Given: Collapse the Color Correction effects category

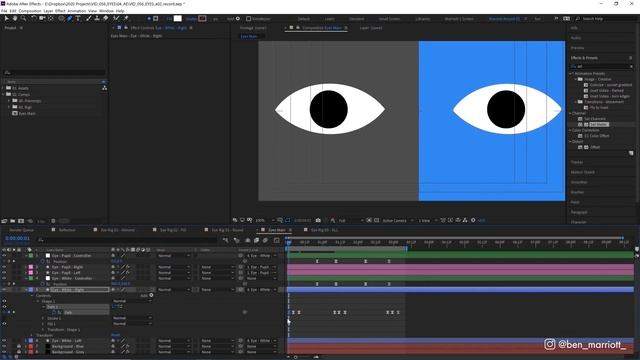Looking at the screenshot, I should tap(571, 130).
